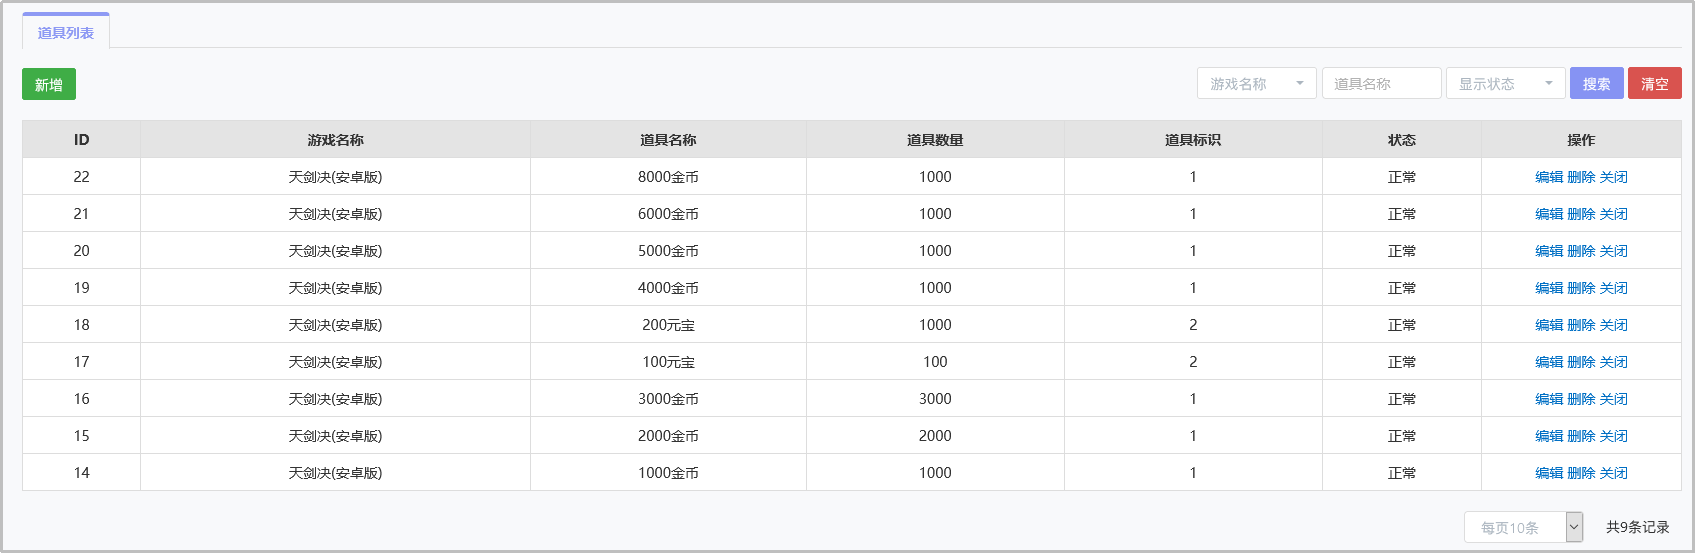Click 关闭 for item ID 14
This screenshot has height=554, width=1695.
tap(1613, 473)
